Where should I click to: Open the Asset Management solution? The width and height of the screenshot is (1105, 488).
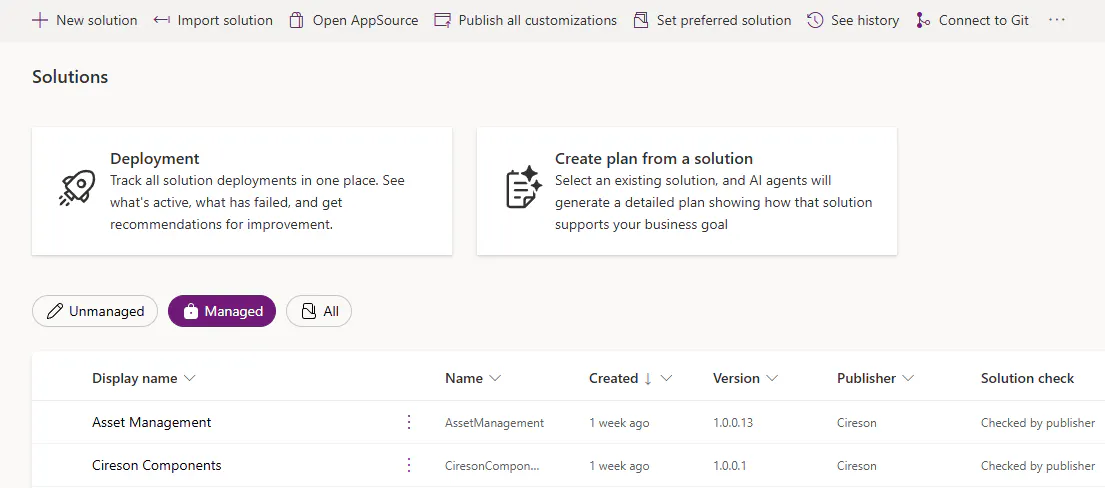(x=152, y=422)
